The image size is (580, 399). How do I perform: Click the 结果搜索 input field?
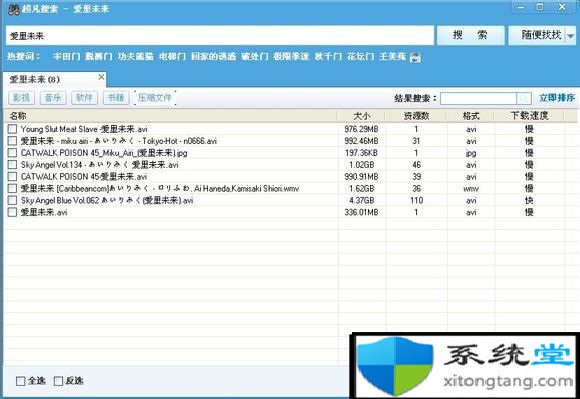point(478,98)
